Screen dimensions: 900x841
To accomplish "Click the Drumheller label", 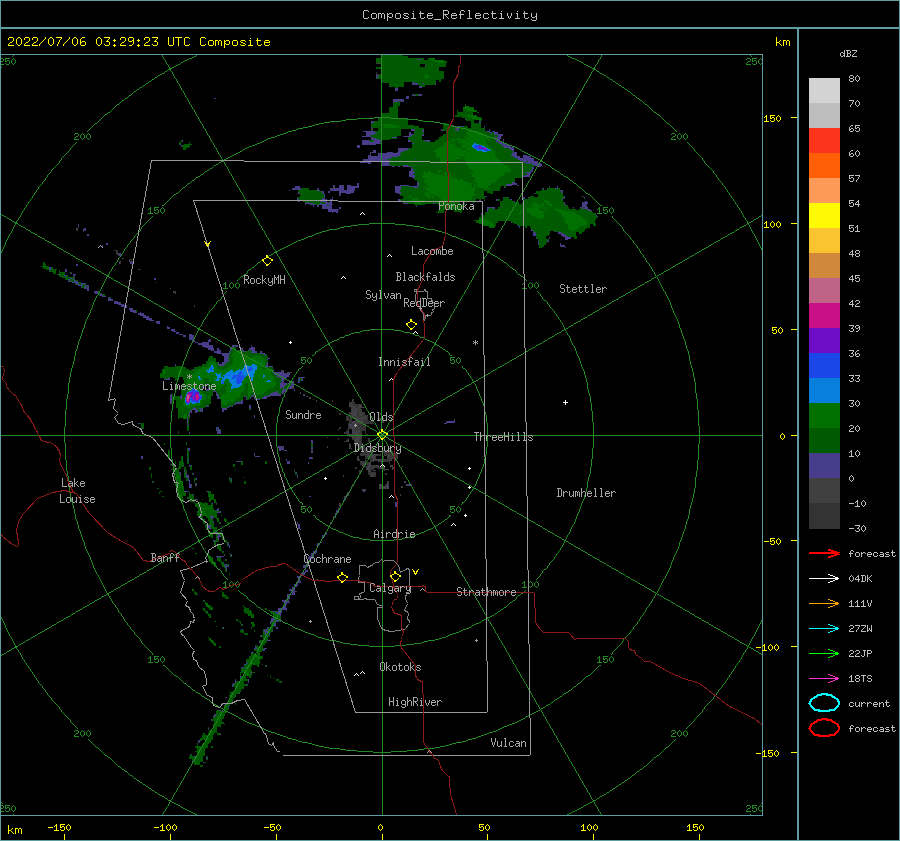I will 586,493.
